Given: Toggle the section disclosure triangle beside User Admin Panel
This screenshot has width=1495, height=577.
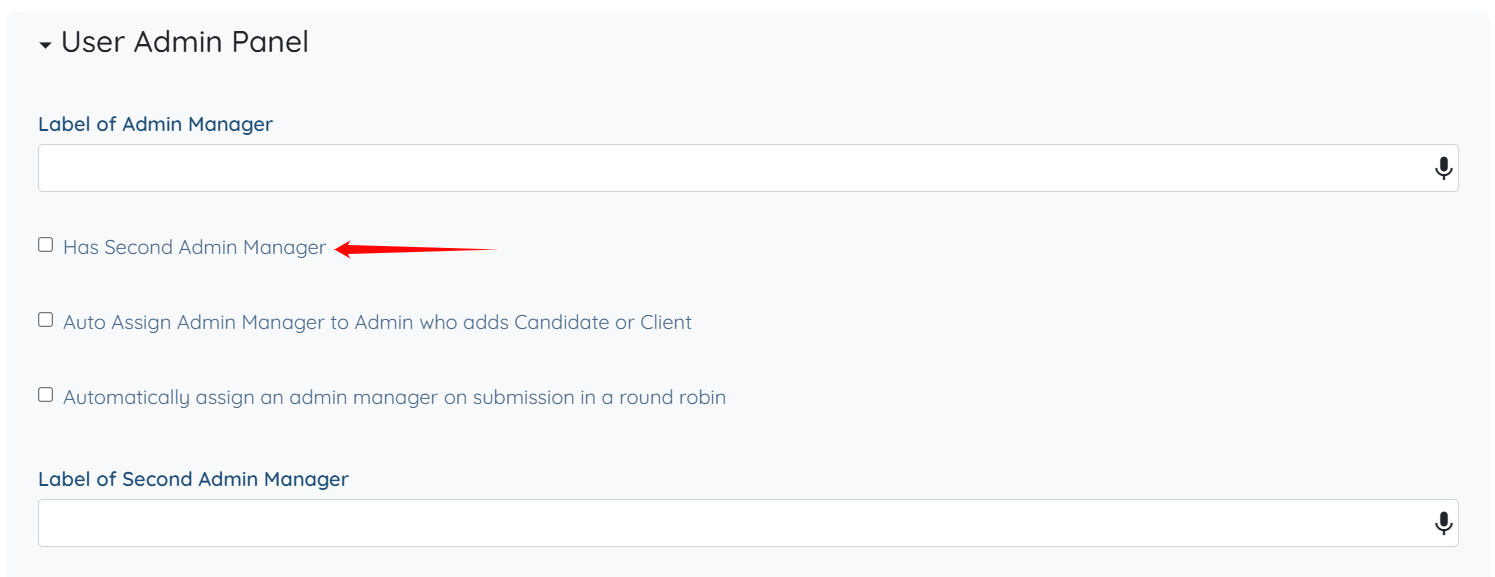Looking at the screenshot, I should [45, 46].
